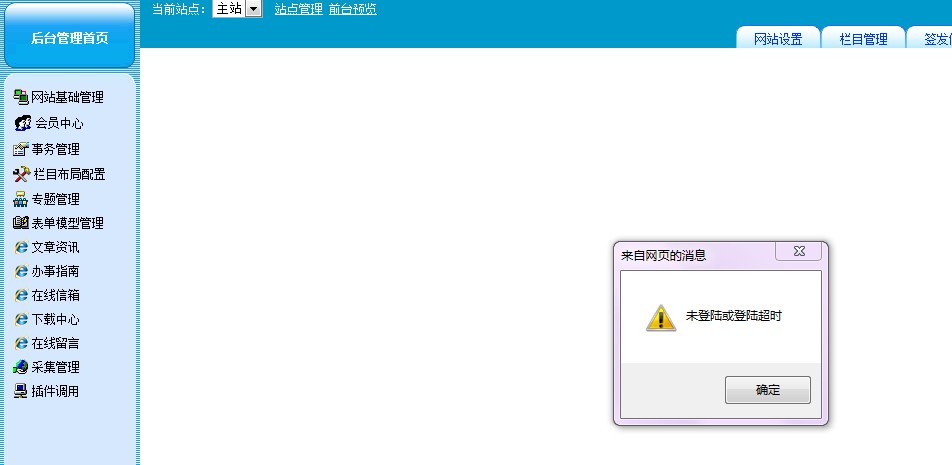Switch to the 网站设置 tab
The height and width of the screenshot is (465, 952).
click(778, 39)
